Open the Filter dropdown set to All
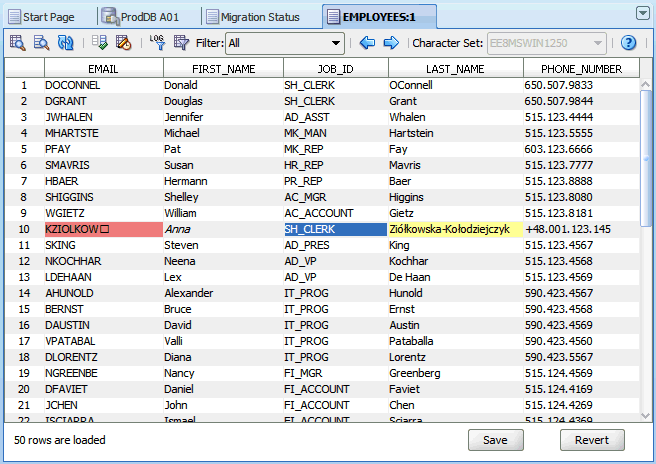656x464 pixels. click(285, 43)
